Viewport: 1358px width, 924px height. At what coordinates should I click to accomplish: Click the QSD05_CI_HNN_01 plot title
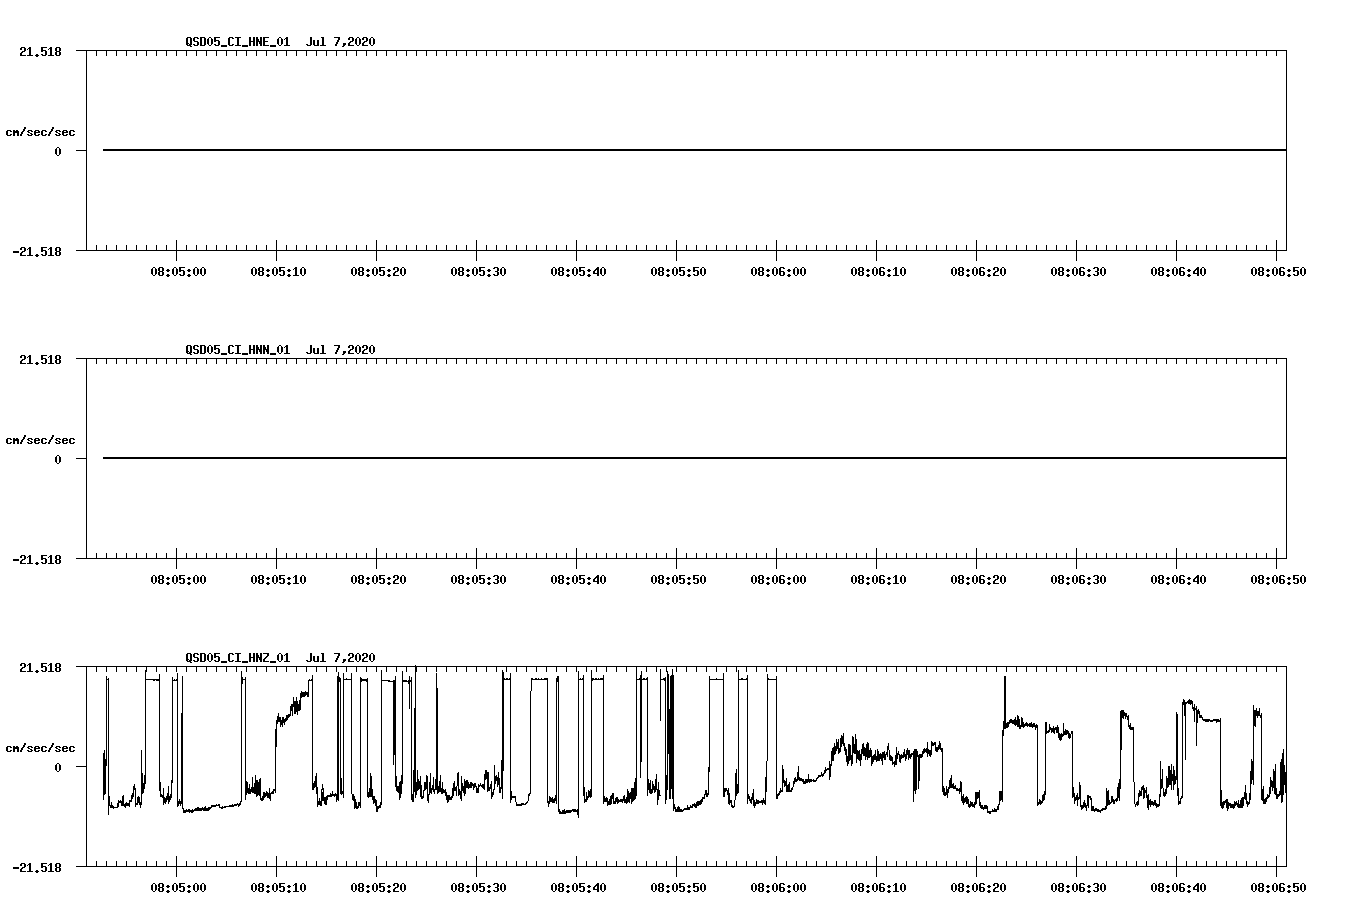click(280, 350)
